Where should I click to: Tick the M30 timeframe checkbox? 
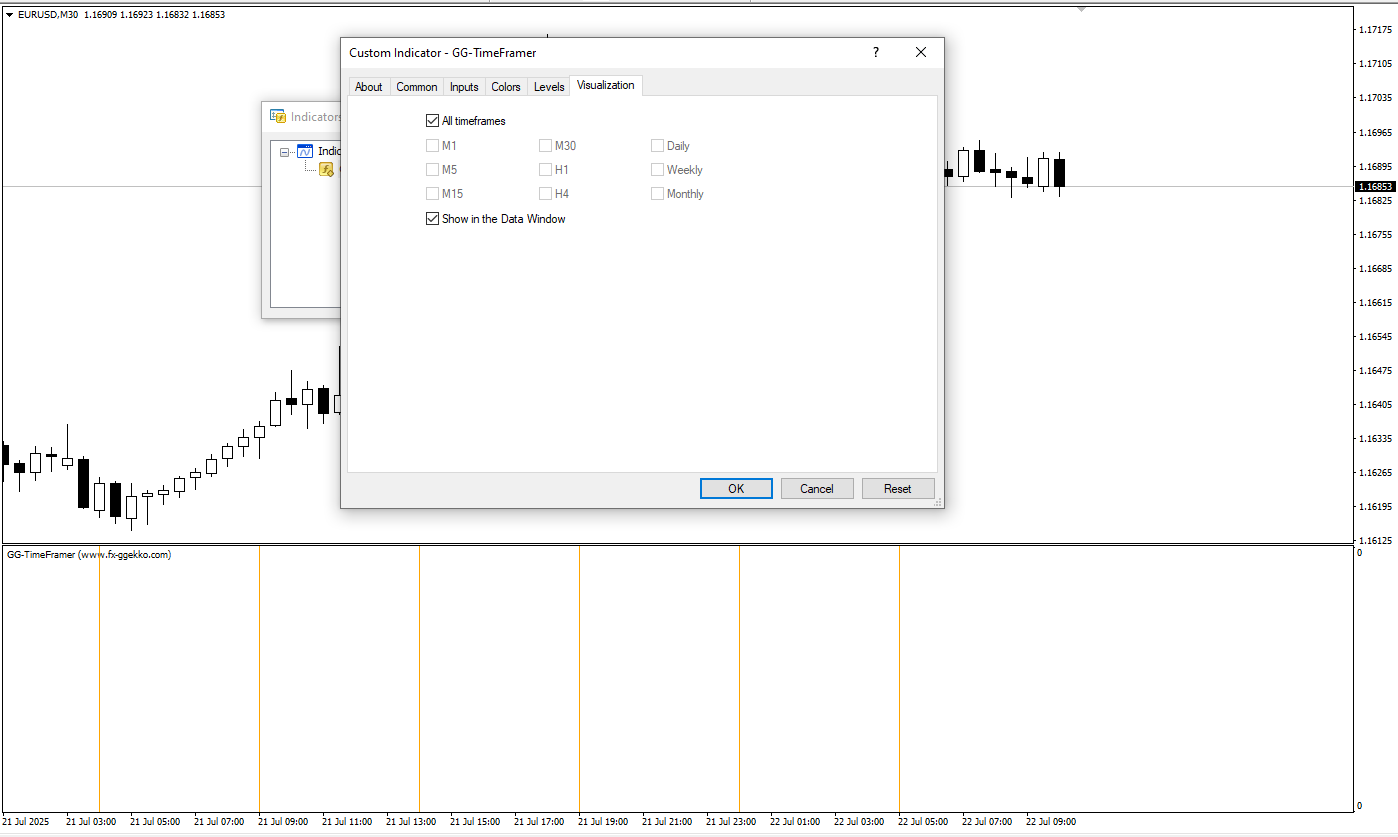pos(546,146)
